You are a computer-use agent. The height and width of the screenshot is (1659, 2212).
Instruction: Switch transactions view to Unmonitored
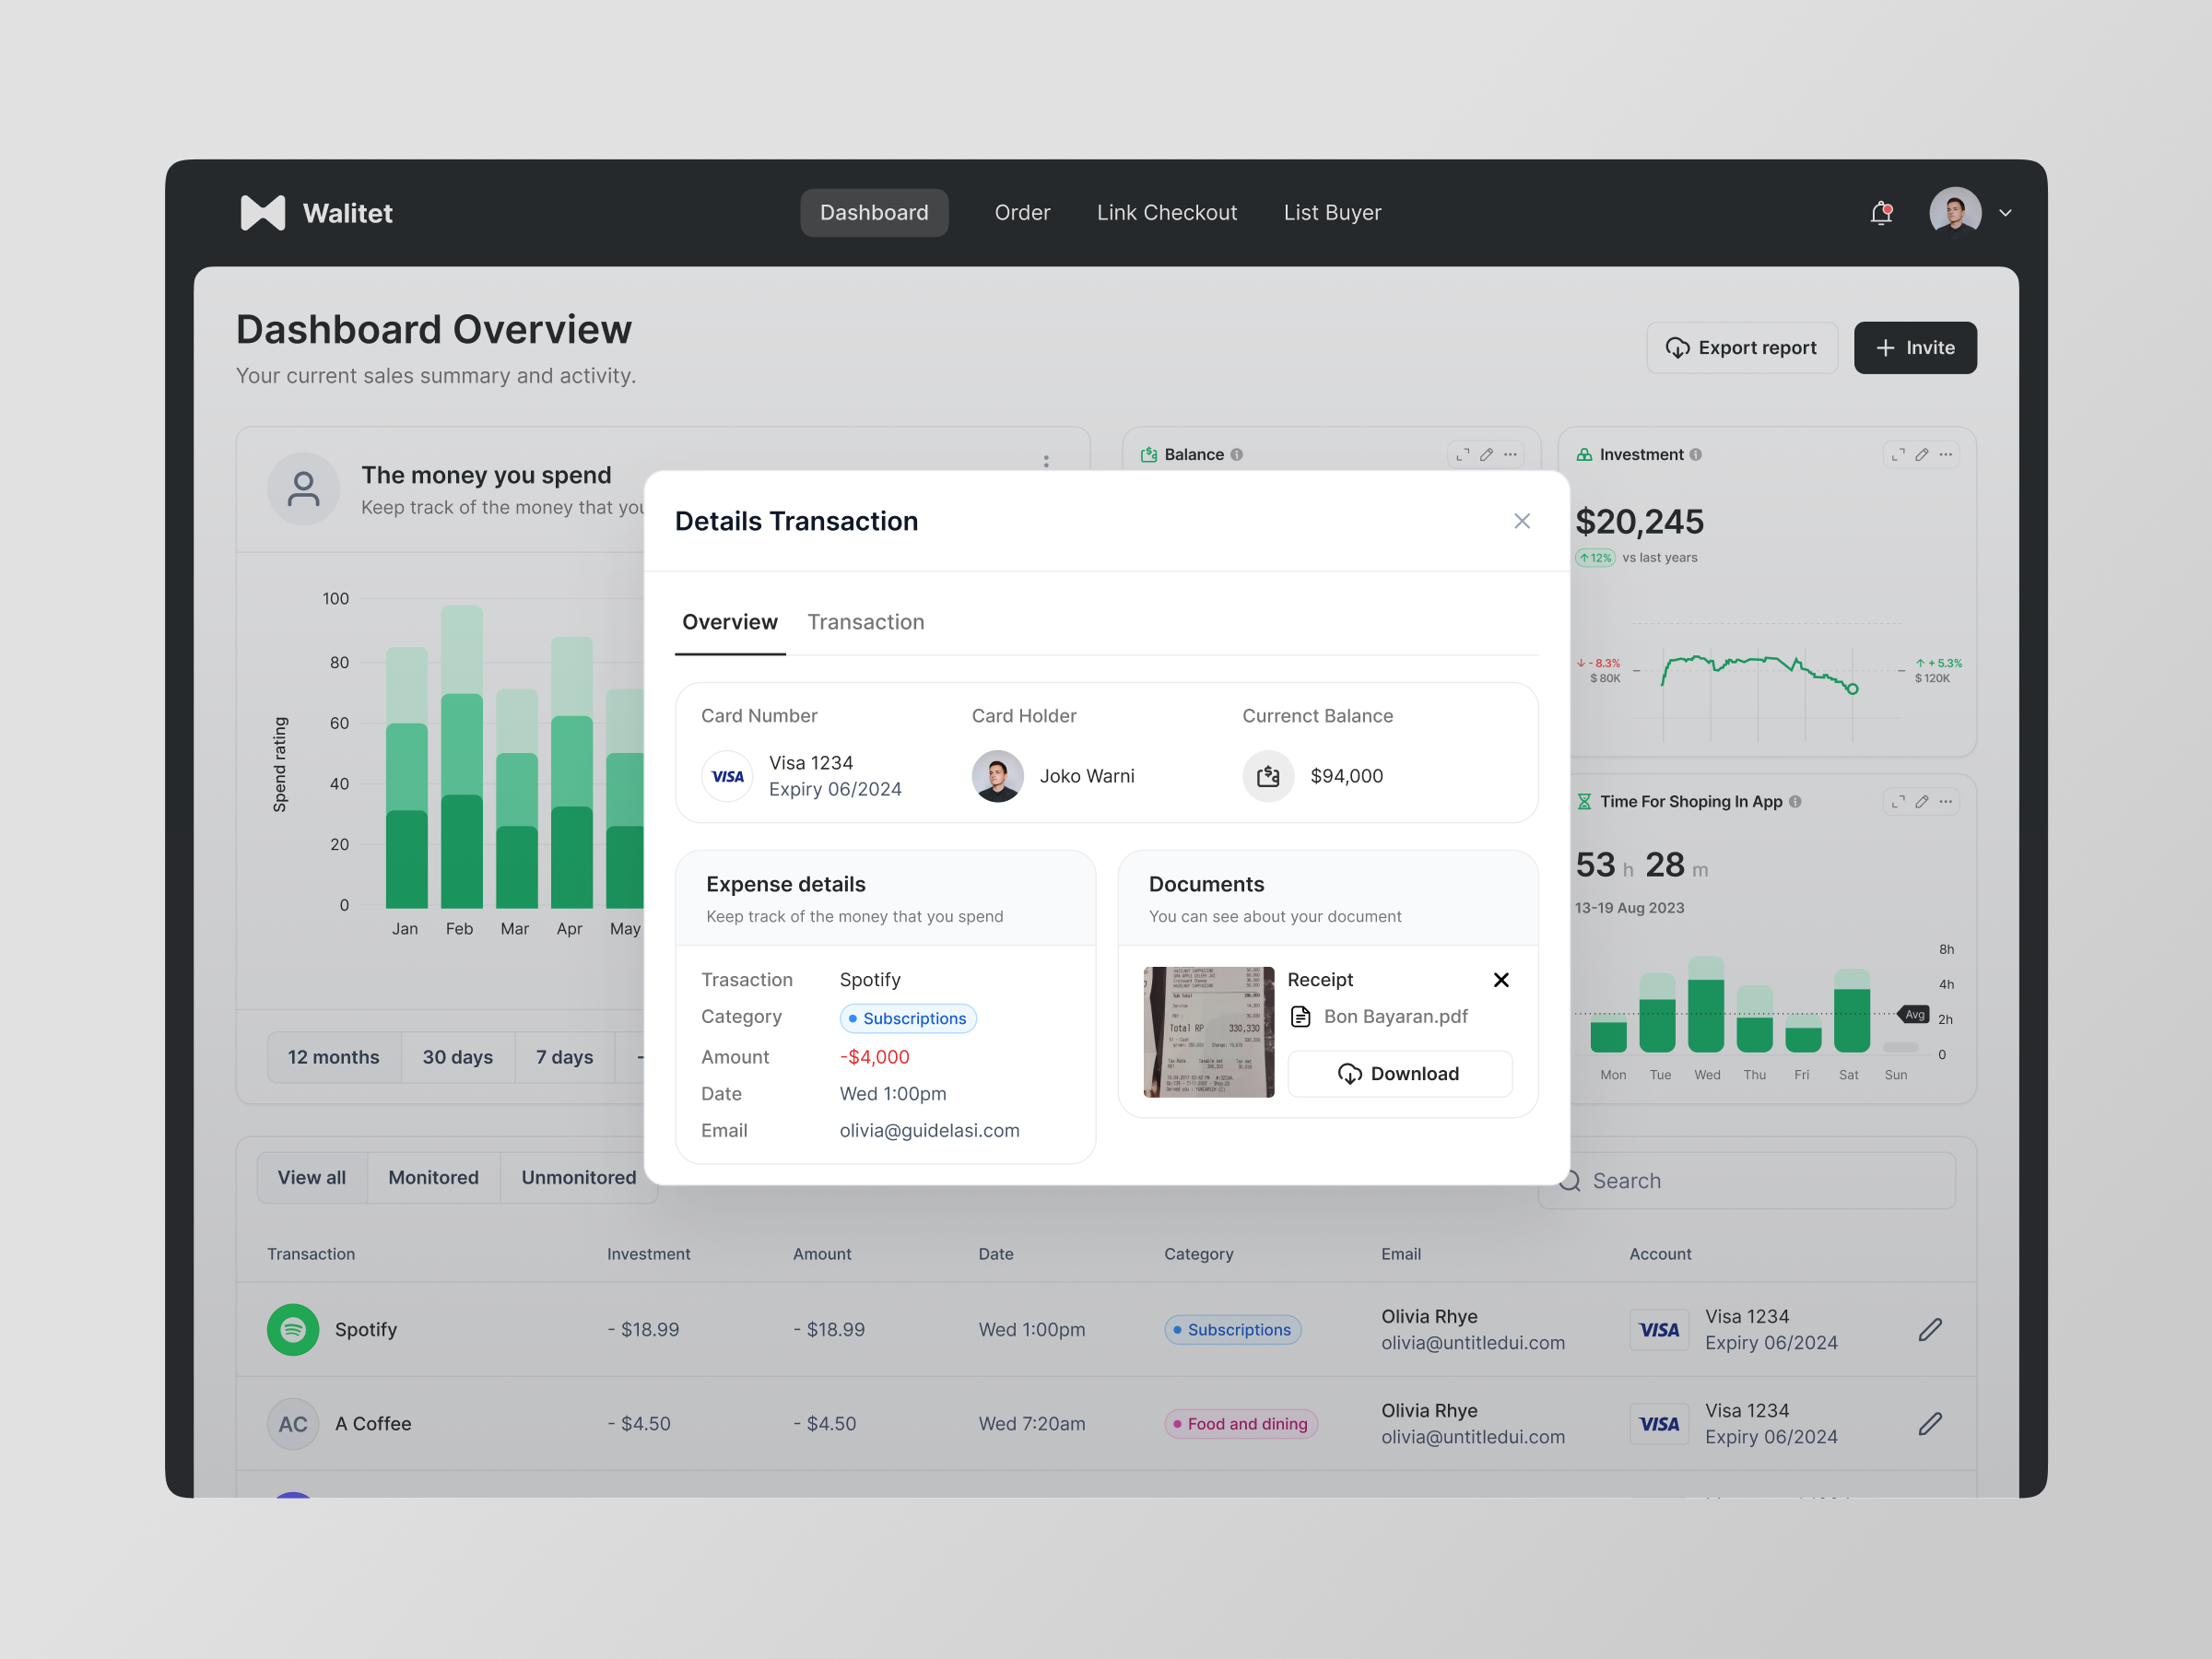578,1177
